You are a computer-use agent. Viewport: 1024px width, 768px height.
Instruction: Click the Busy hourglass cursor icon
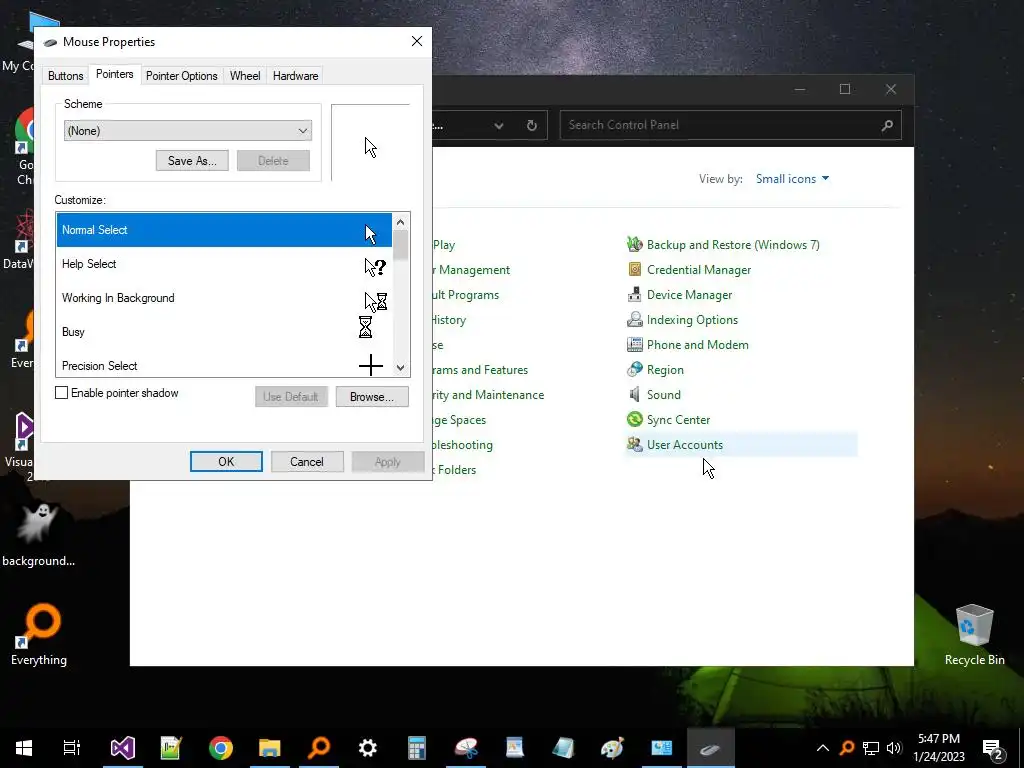pos(365,327)
